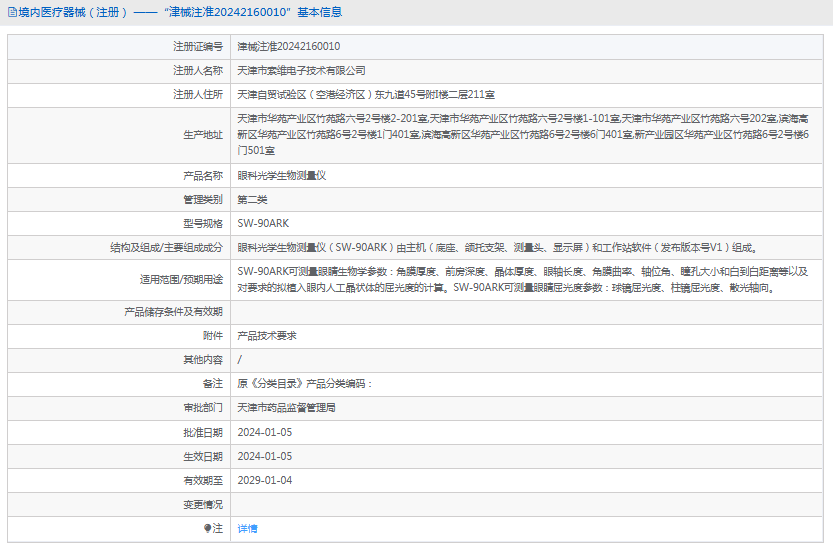Click approving department 天津市药品监督管理局
The height and width of the screenshot is (545, 833).
click(x=286, y=408)
